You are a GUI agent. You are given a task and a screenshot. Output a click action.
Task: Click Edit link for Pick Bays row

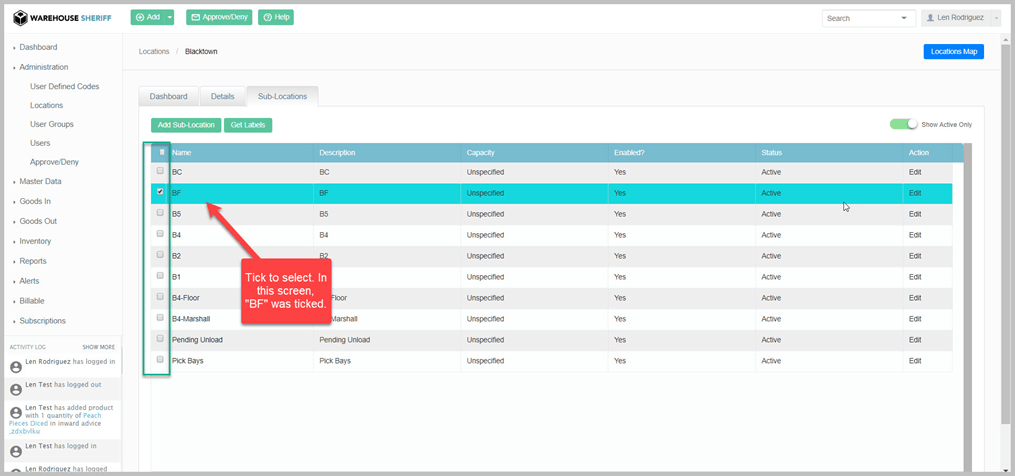pos(914,360)
